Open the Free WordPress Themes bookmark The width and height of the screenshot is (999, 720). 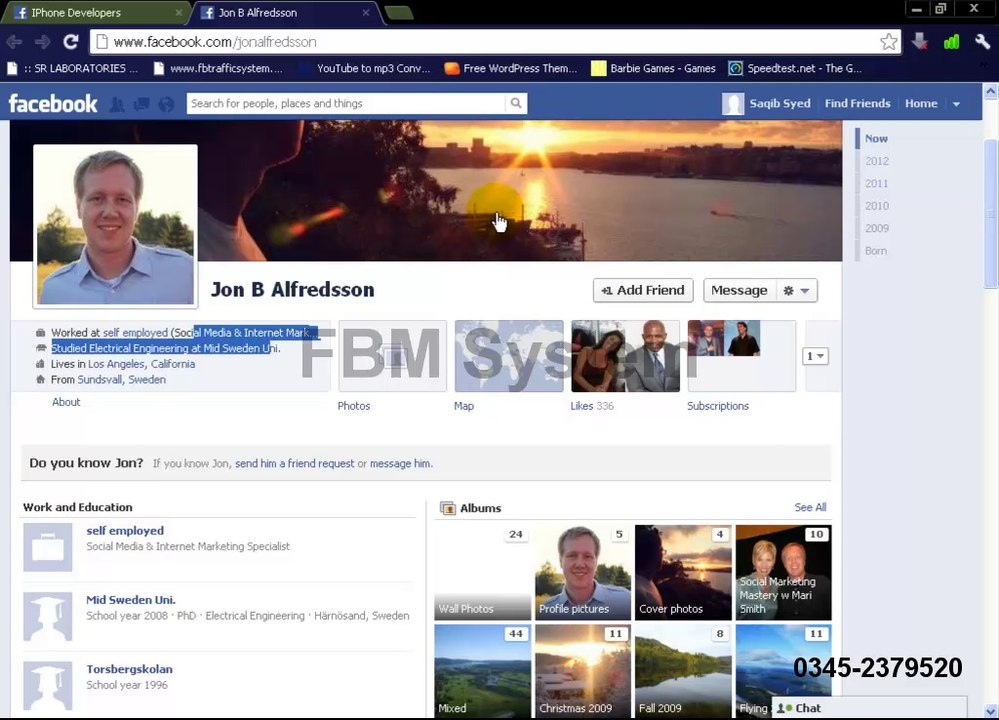[511, 68]
